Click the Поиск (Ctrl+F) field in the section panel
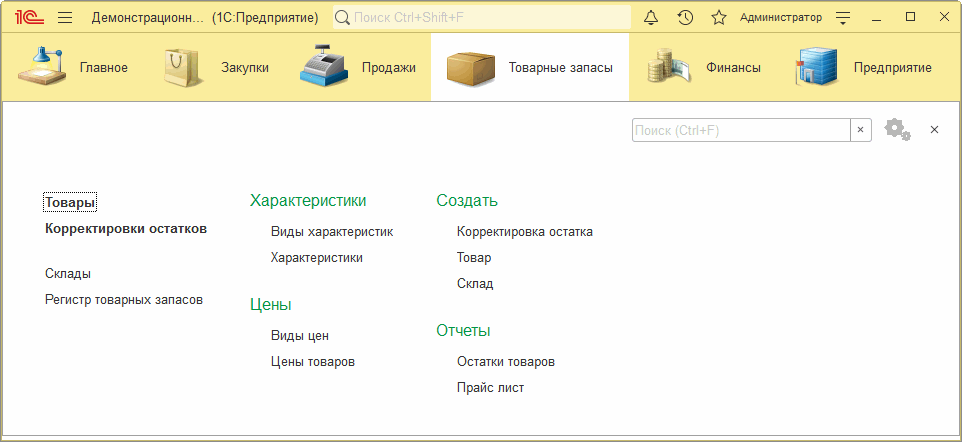 pos(741,130)
